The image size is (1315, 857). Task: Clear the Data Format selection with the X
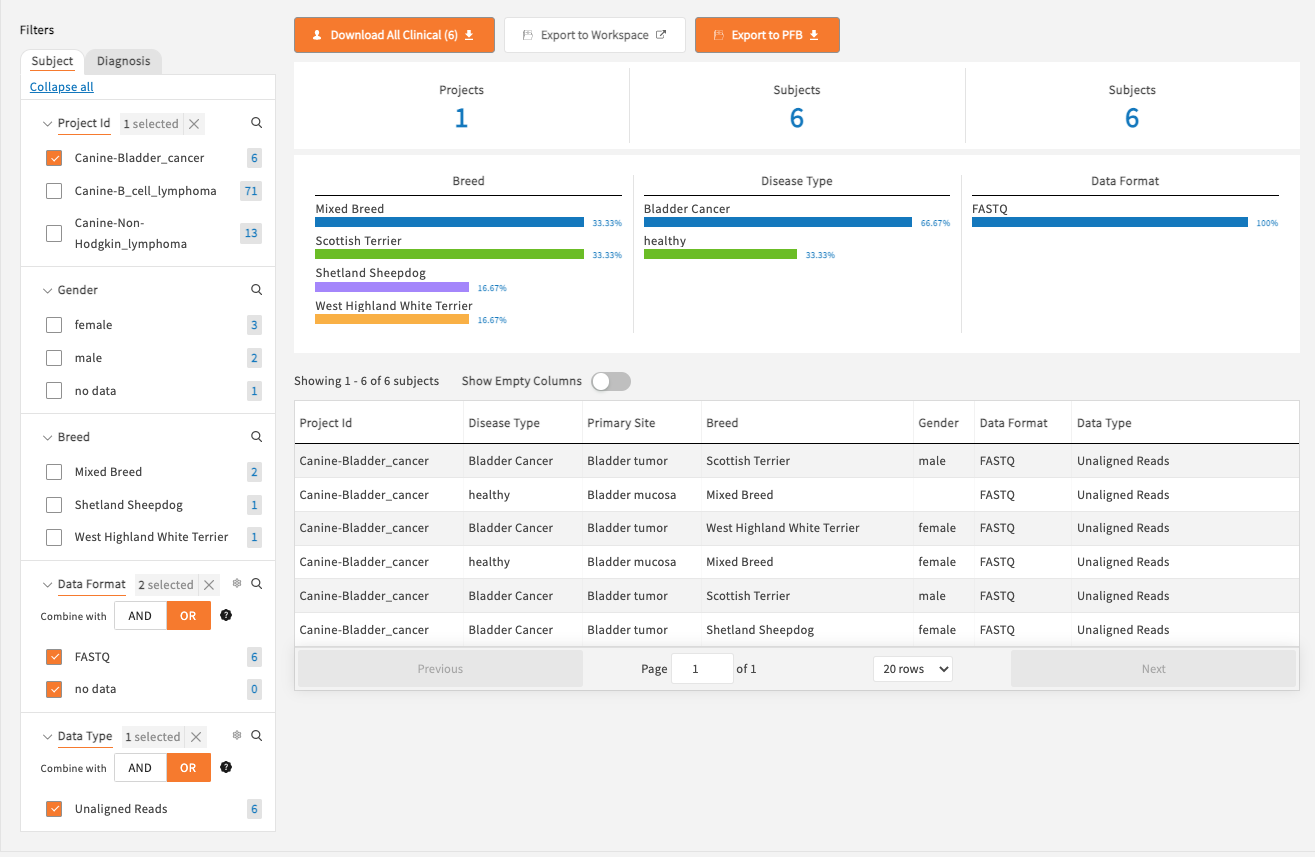210,583
